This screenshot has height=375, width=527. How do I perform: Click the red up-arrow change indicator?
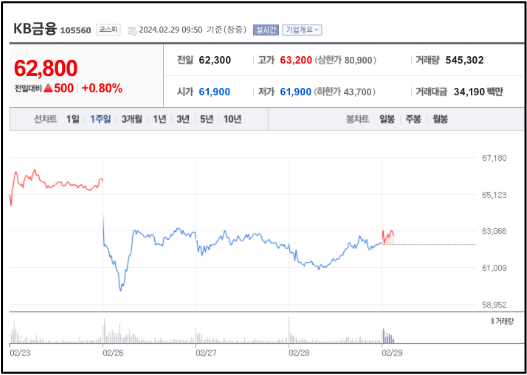tap(48, 89)
